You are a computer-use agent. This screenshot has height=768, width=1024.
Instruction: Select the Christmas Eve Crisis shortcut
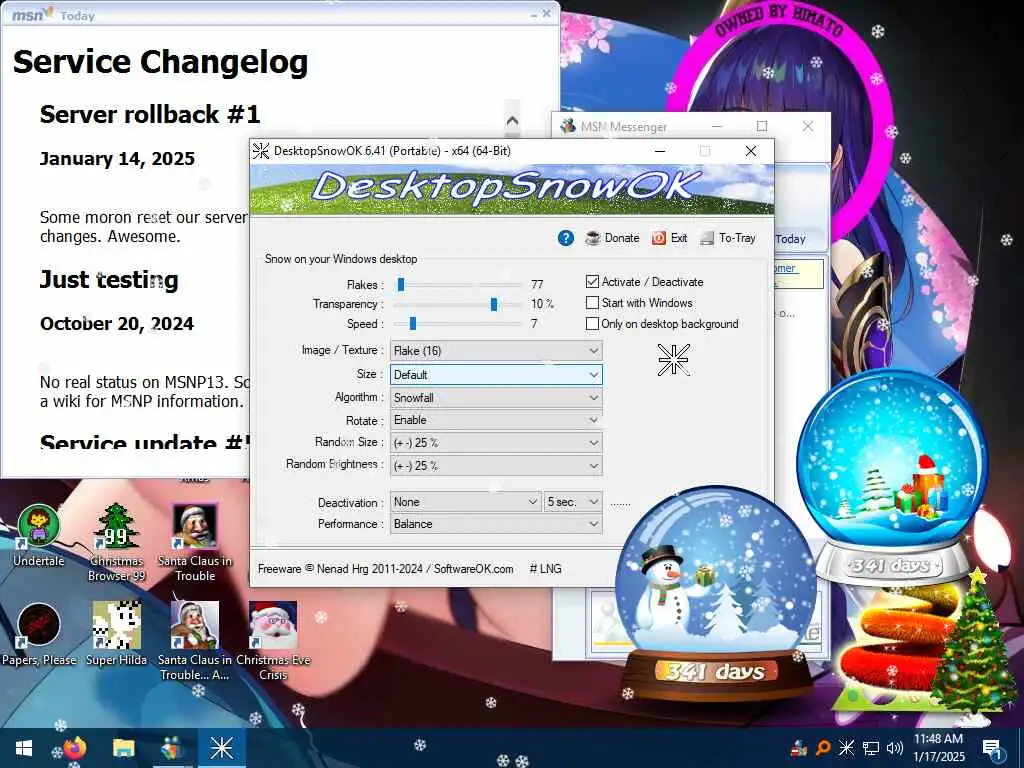[x=273, y=641]
